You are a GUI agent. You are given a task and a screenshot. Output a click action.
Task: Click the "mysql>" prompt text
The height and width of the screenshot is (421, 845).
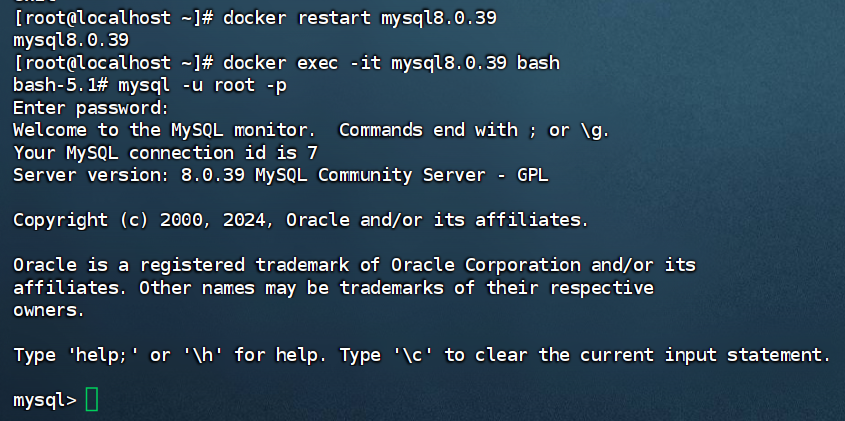click(44, 400)
